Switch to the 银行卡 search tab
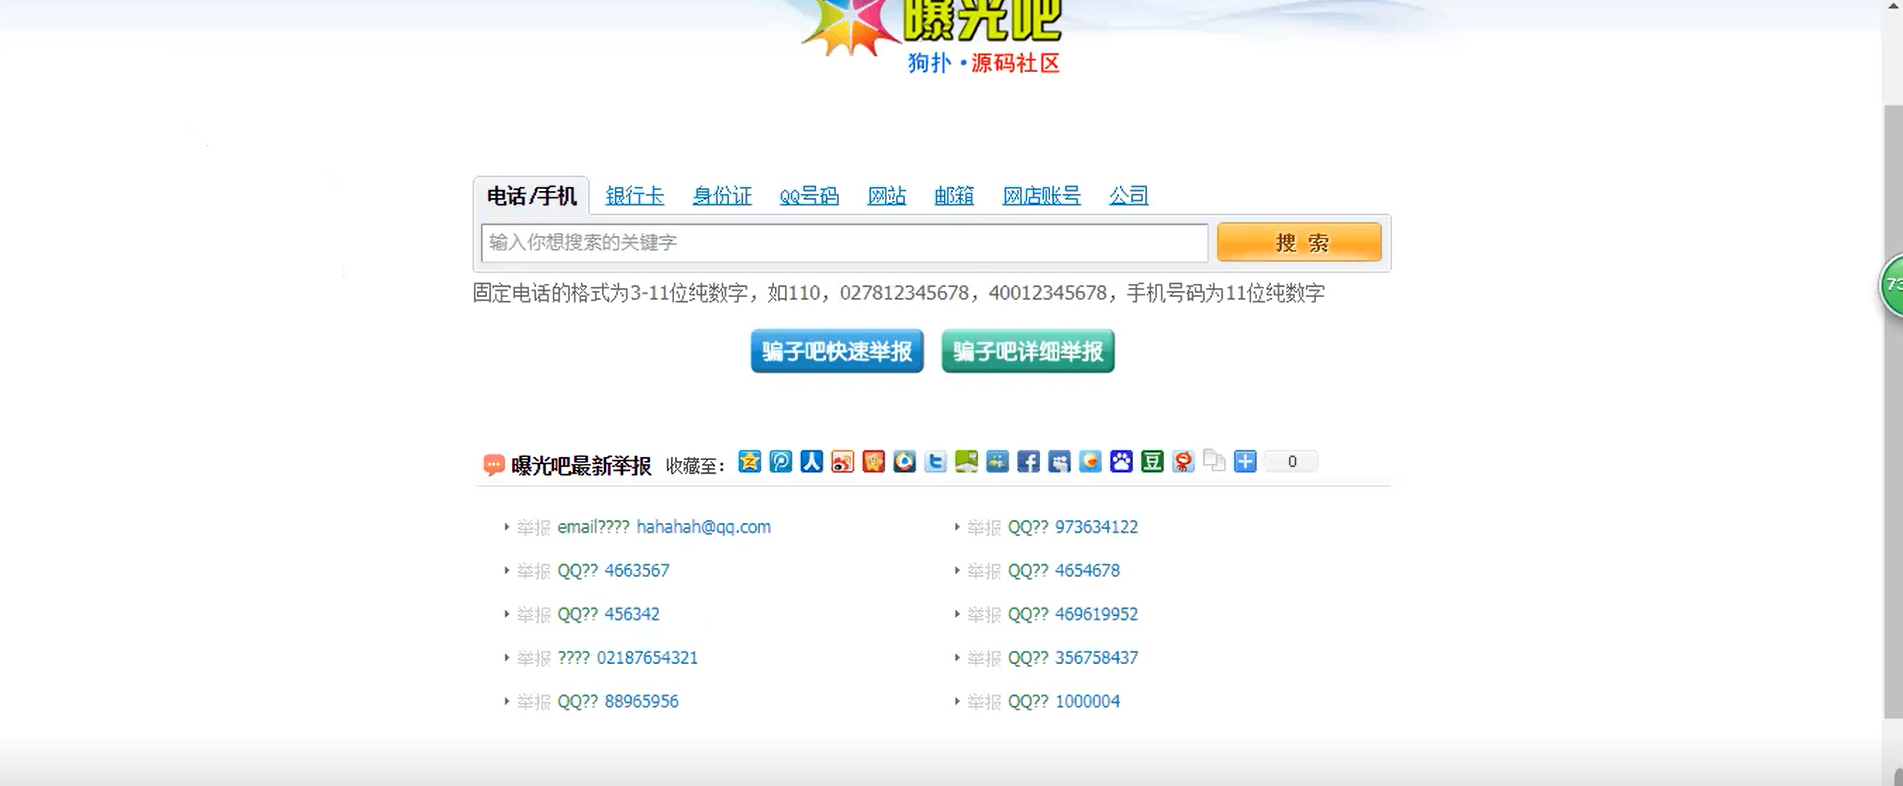 coord(634,196)
